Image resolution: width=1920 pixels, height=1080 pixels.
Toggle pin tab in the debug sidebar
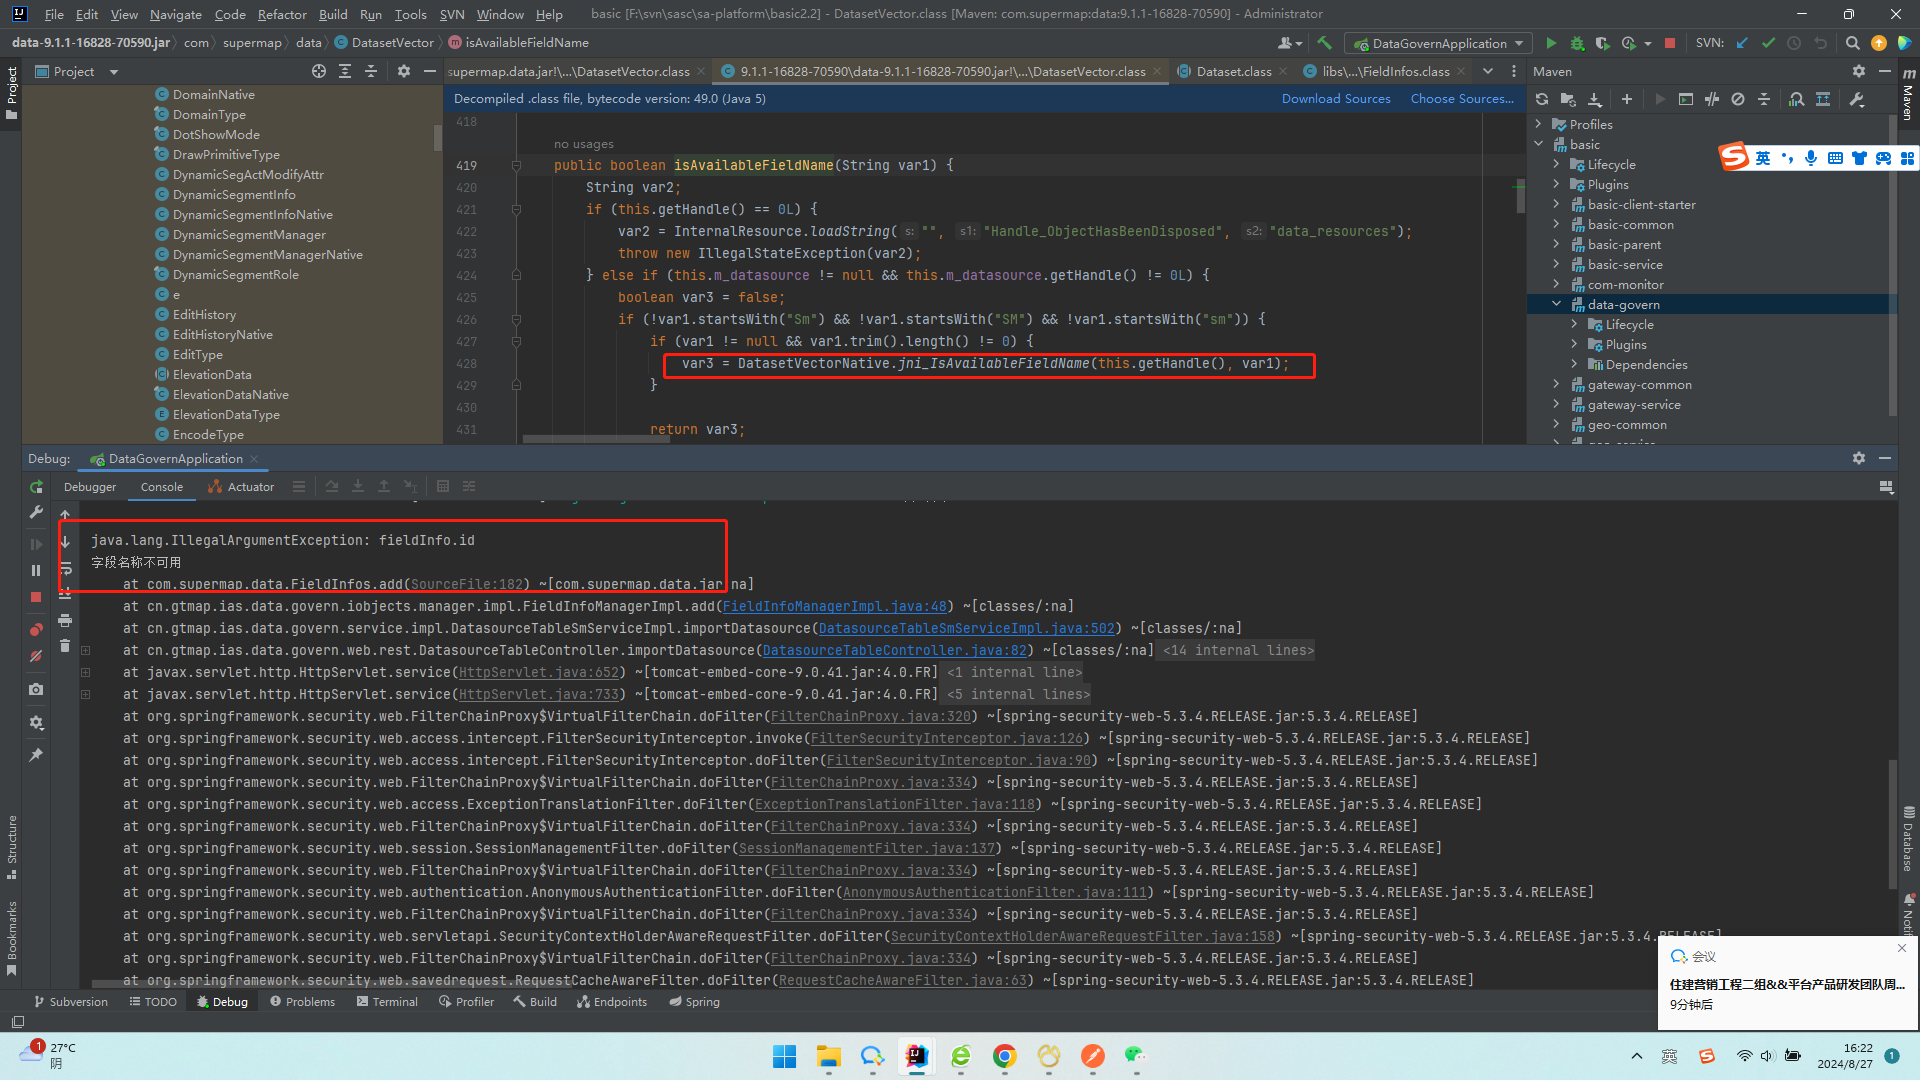click(36, 755)
